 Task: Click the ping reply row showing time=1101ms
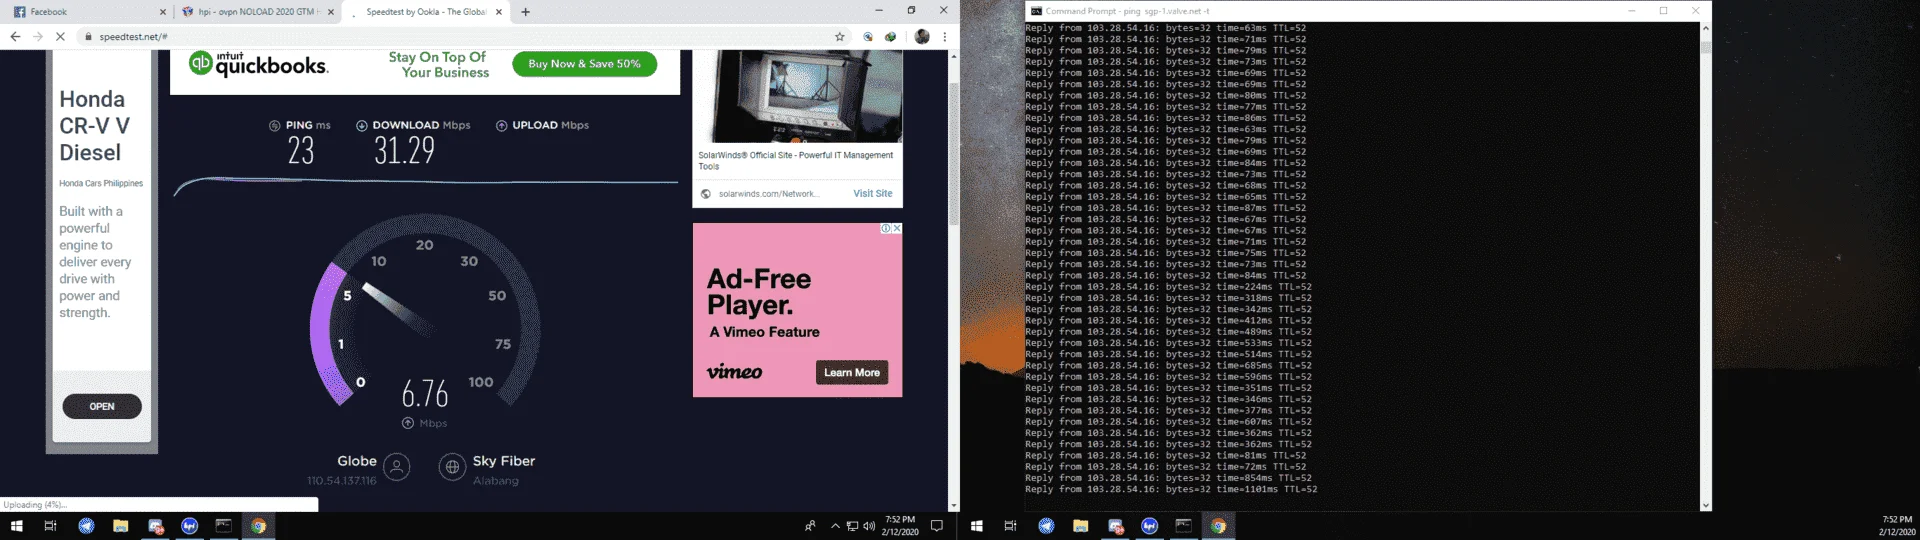[1171, 490]
